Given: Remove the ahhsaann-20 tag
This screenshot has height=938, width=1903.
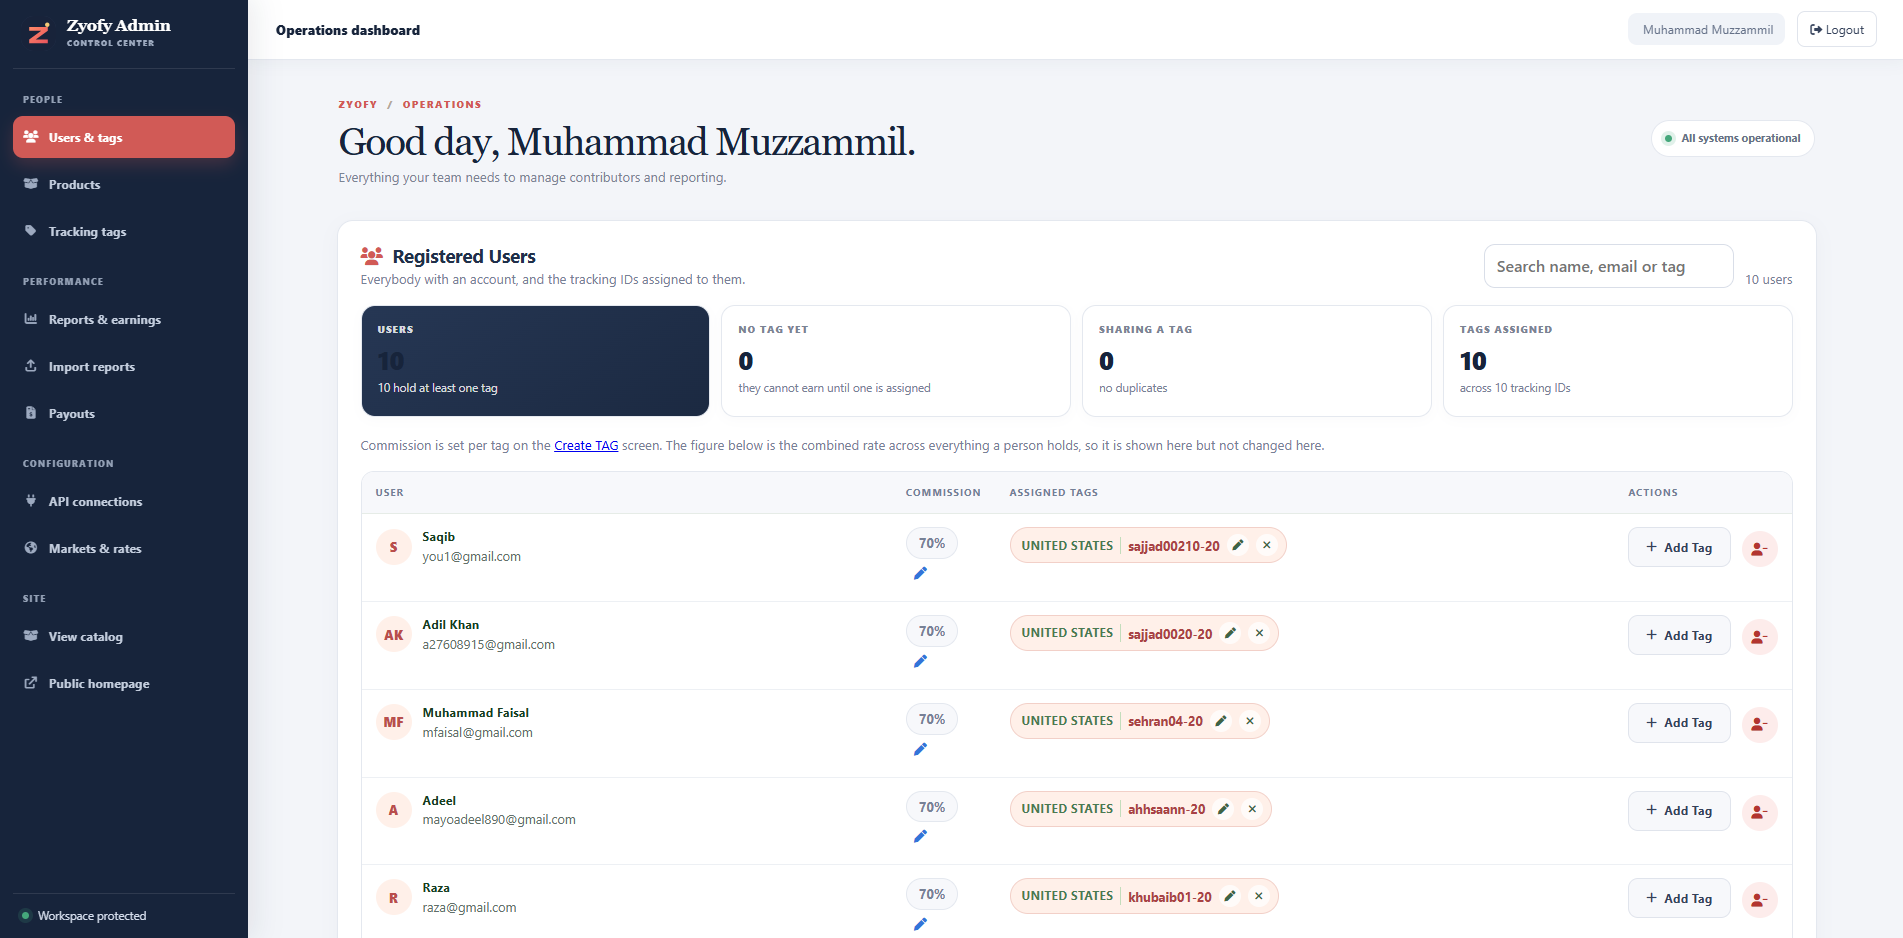Looking at the screenshot, I should (1252, 809).
